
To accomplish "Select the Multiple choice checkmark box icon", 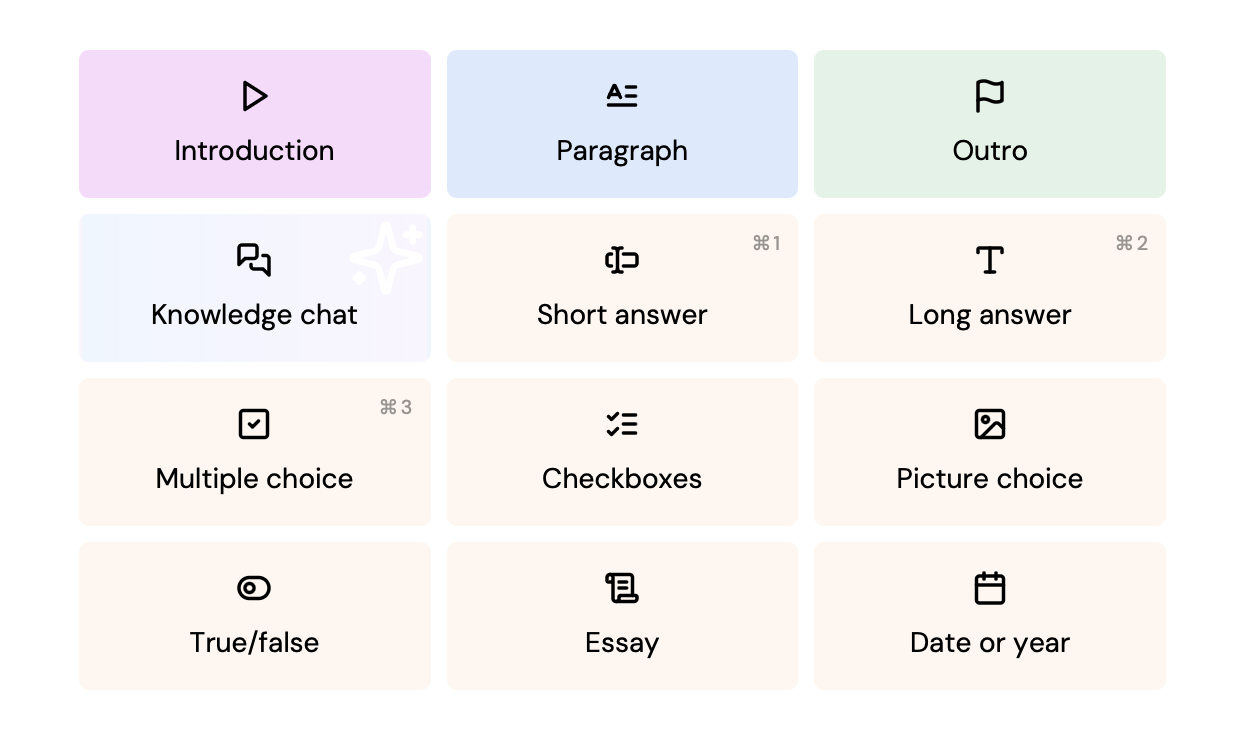I will 254,423.
